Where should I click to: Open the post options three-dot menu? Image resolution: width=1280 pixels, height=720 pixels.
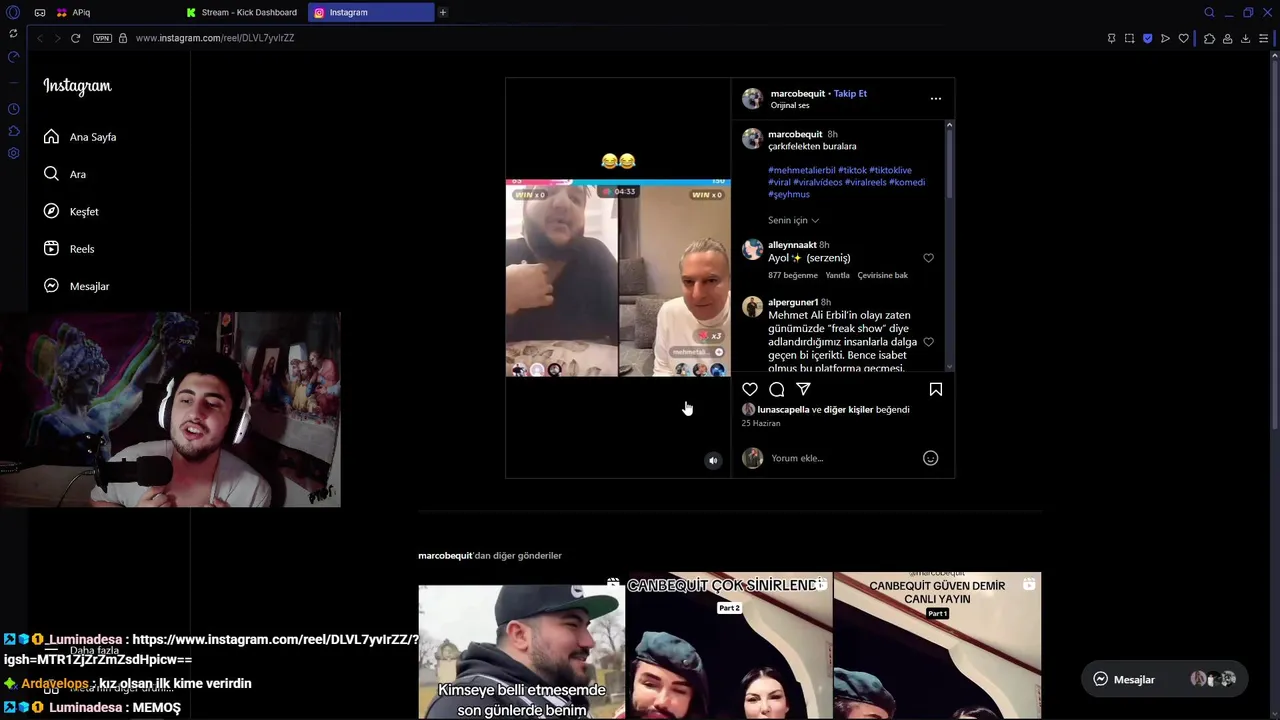tap(936, 99)
